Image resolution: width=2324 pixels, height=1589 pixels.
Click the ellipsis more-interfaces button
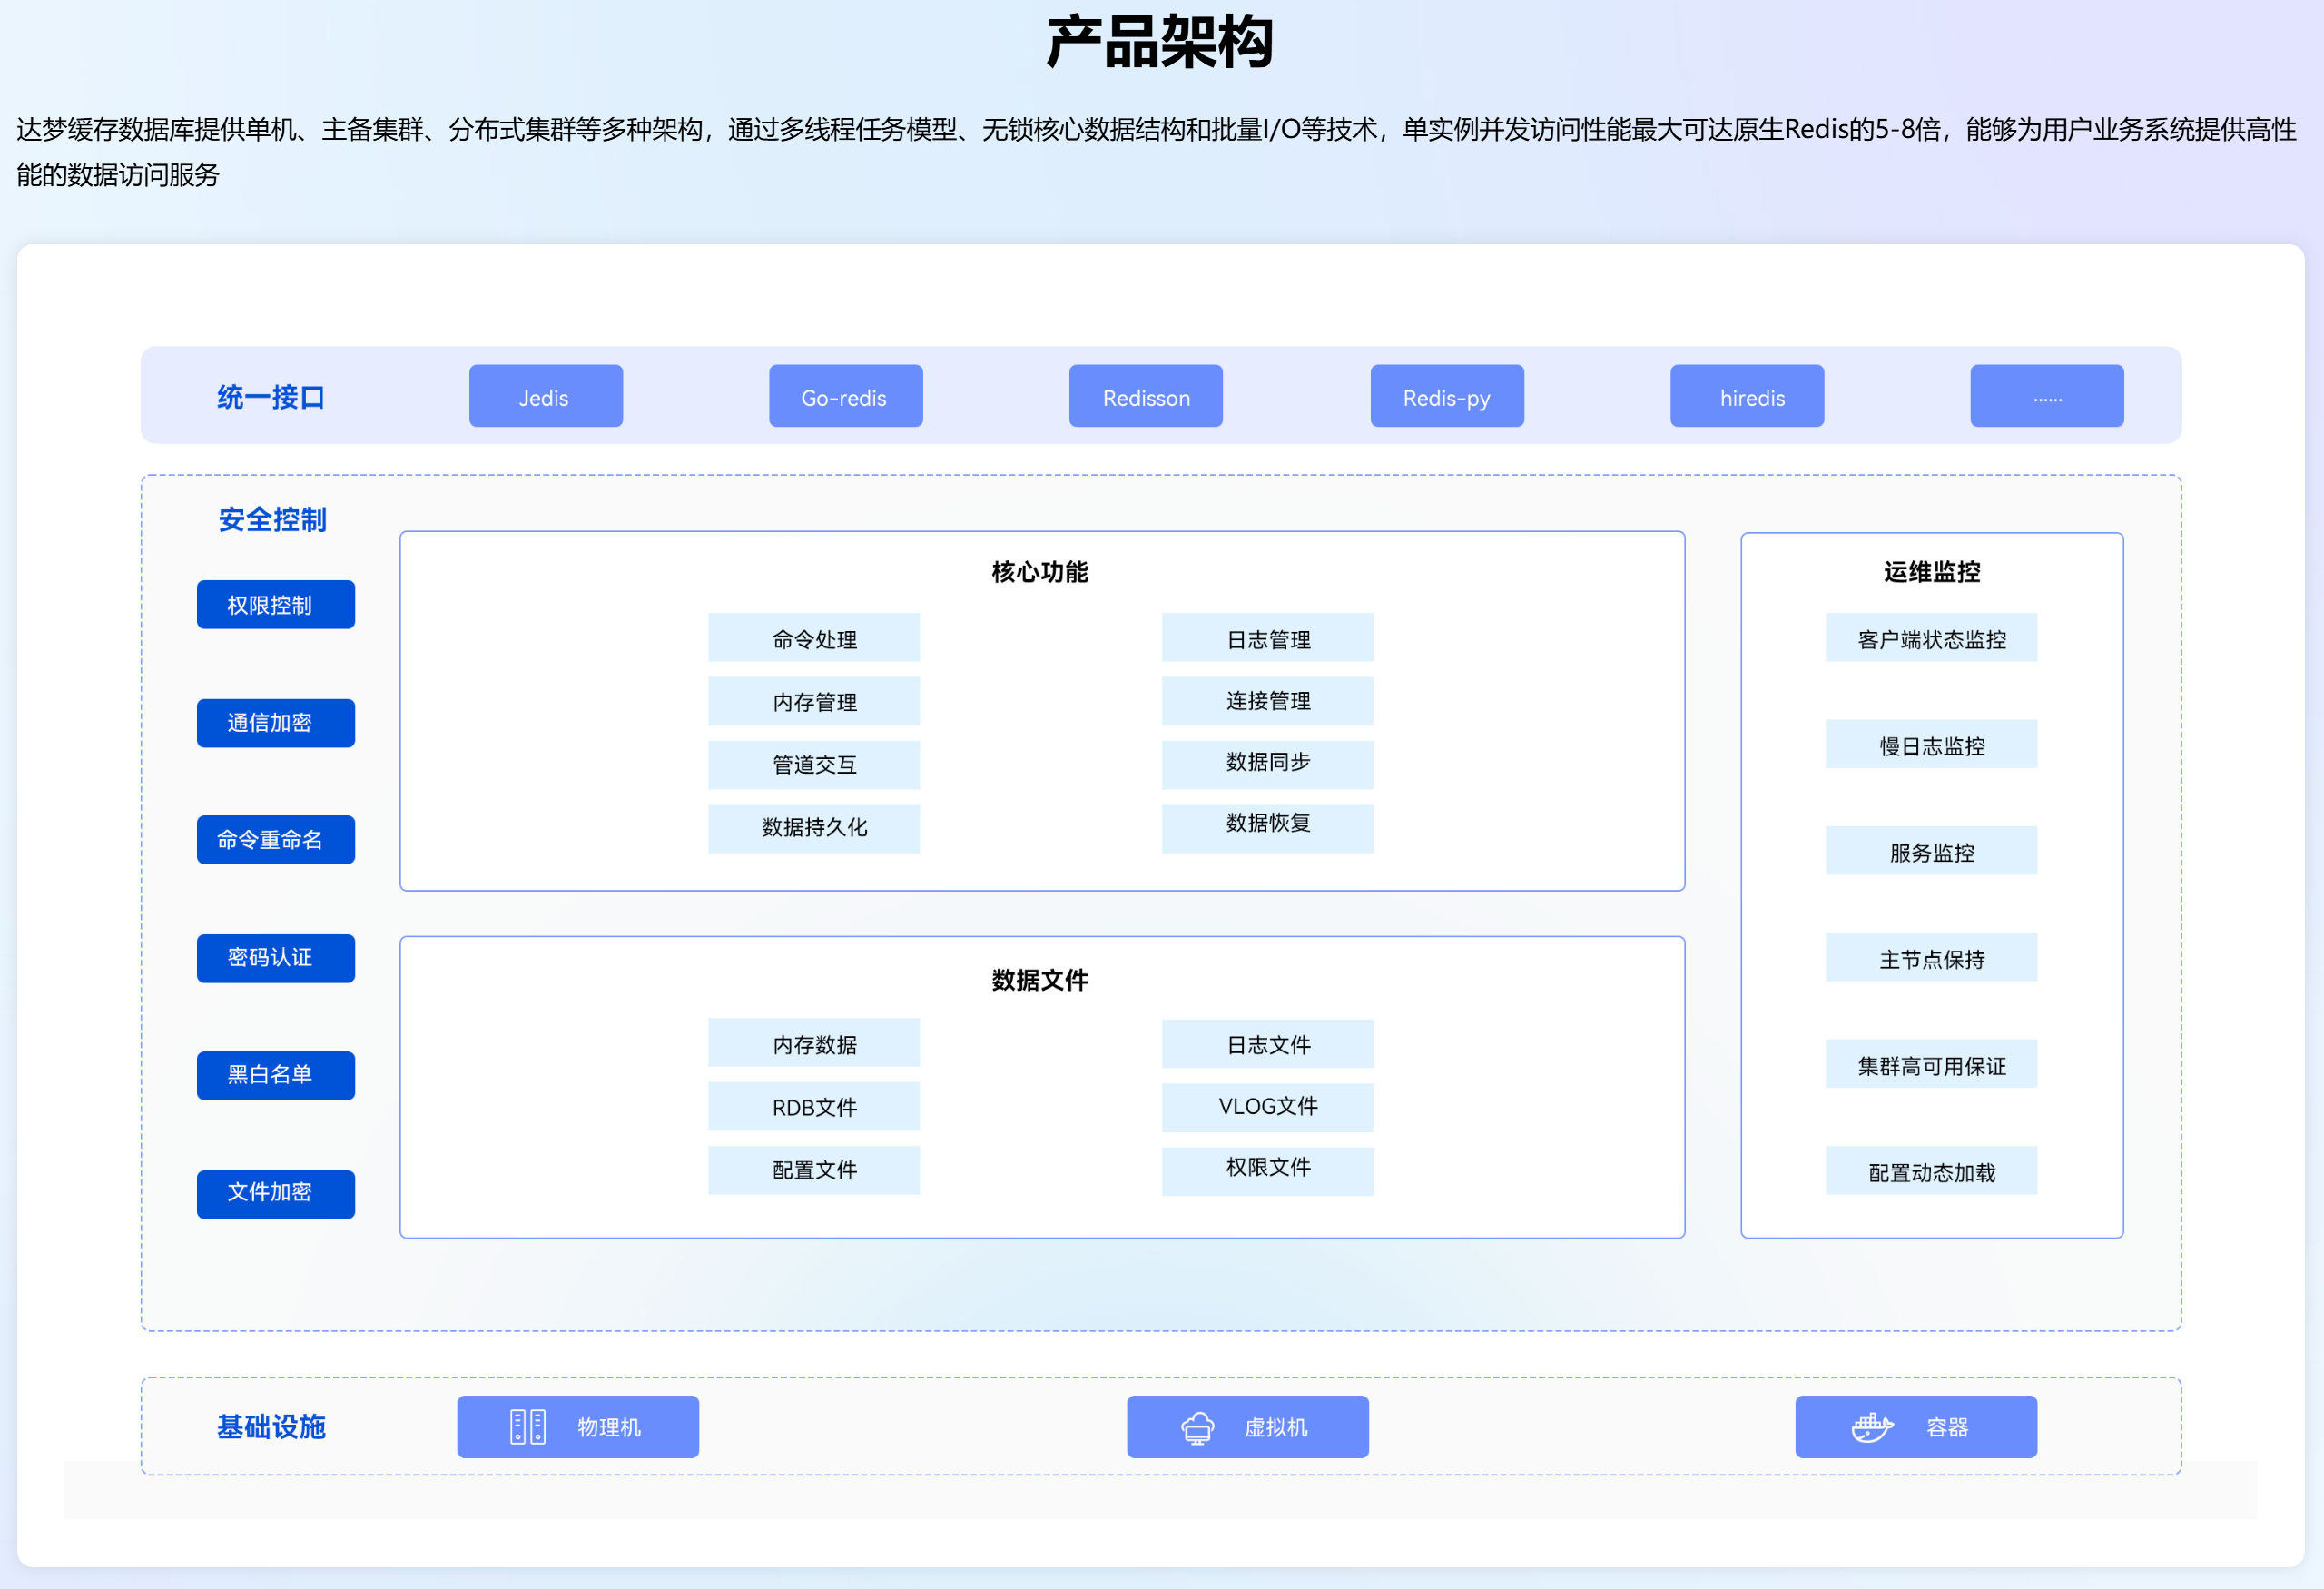2047,396
